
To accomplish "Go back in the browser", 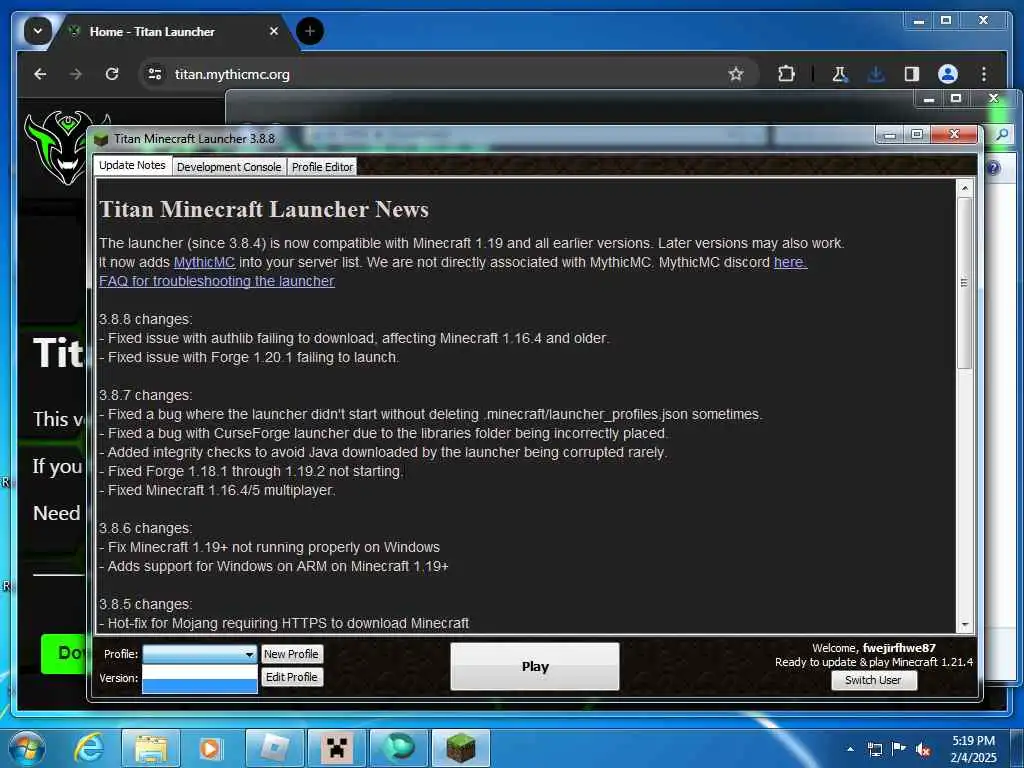I will coord(40,74).
